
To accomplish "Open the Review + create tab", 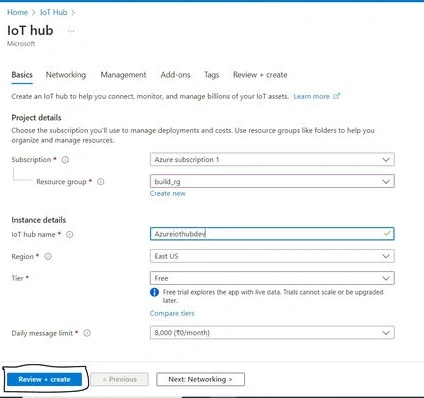I will pos(260,75).
